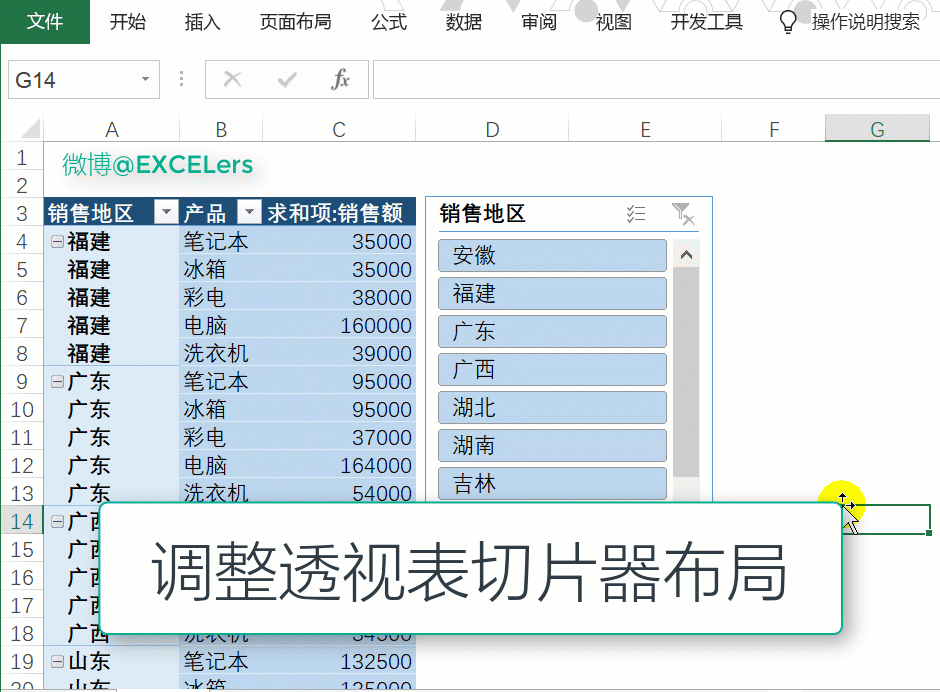Switch to the 插入 ribbon tab
Image resolution: width=940 pixels, height=692 pixels.
pyautogui.click(x=202, y=21)
